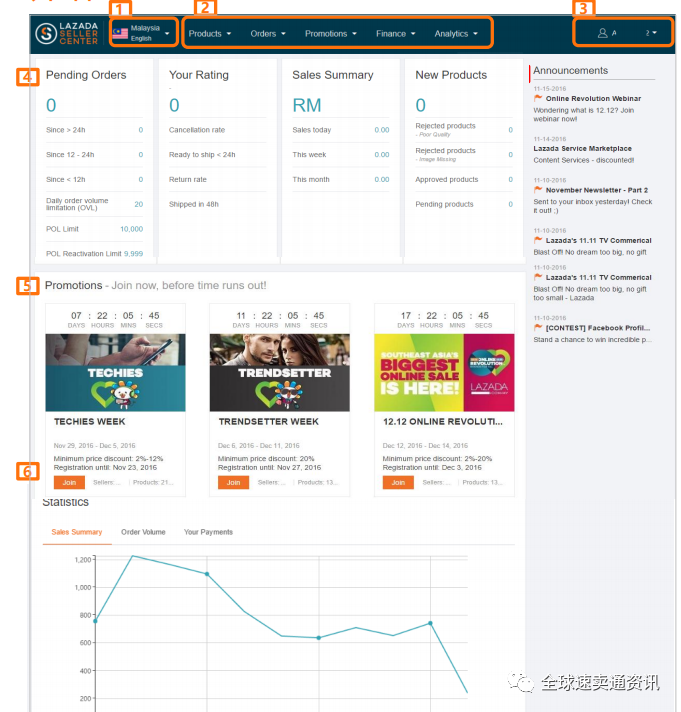Click the Online Revolution Webinar flag icon
Image resolution: width=681 pixels, height=712 pixels.
click(x=538, y=98)
